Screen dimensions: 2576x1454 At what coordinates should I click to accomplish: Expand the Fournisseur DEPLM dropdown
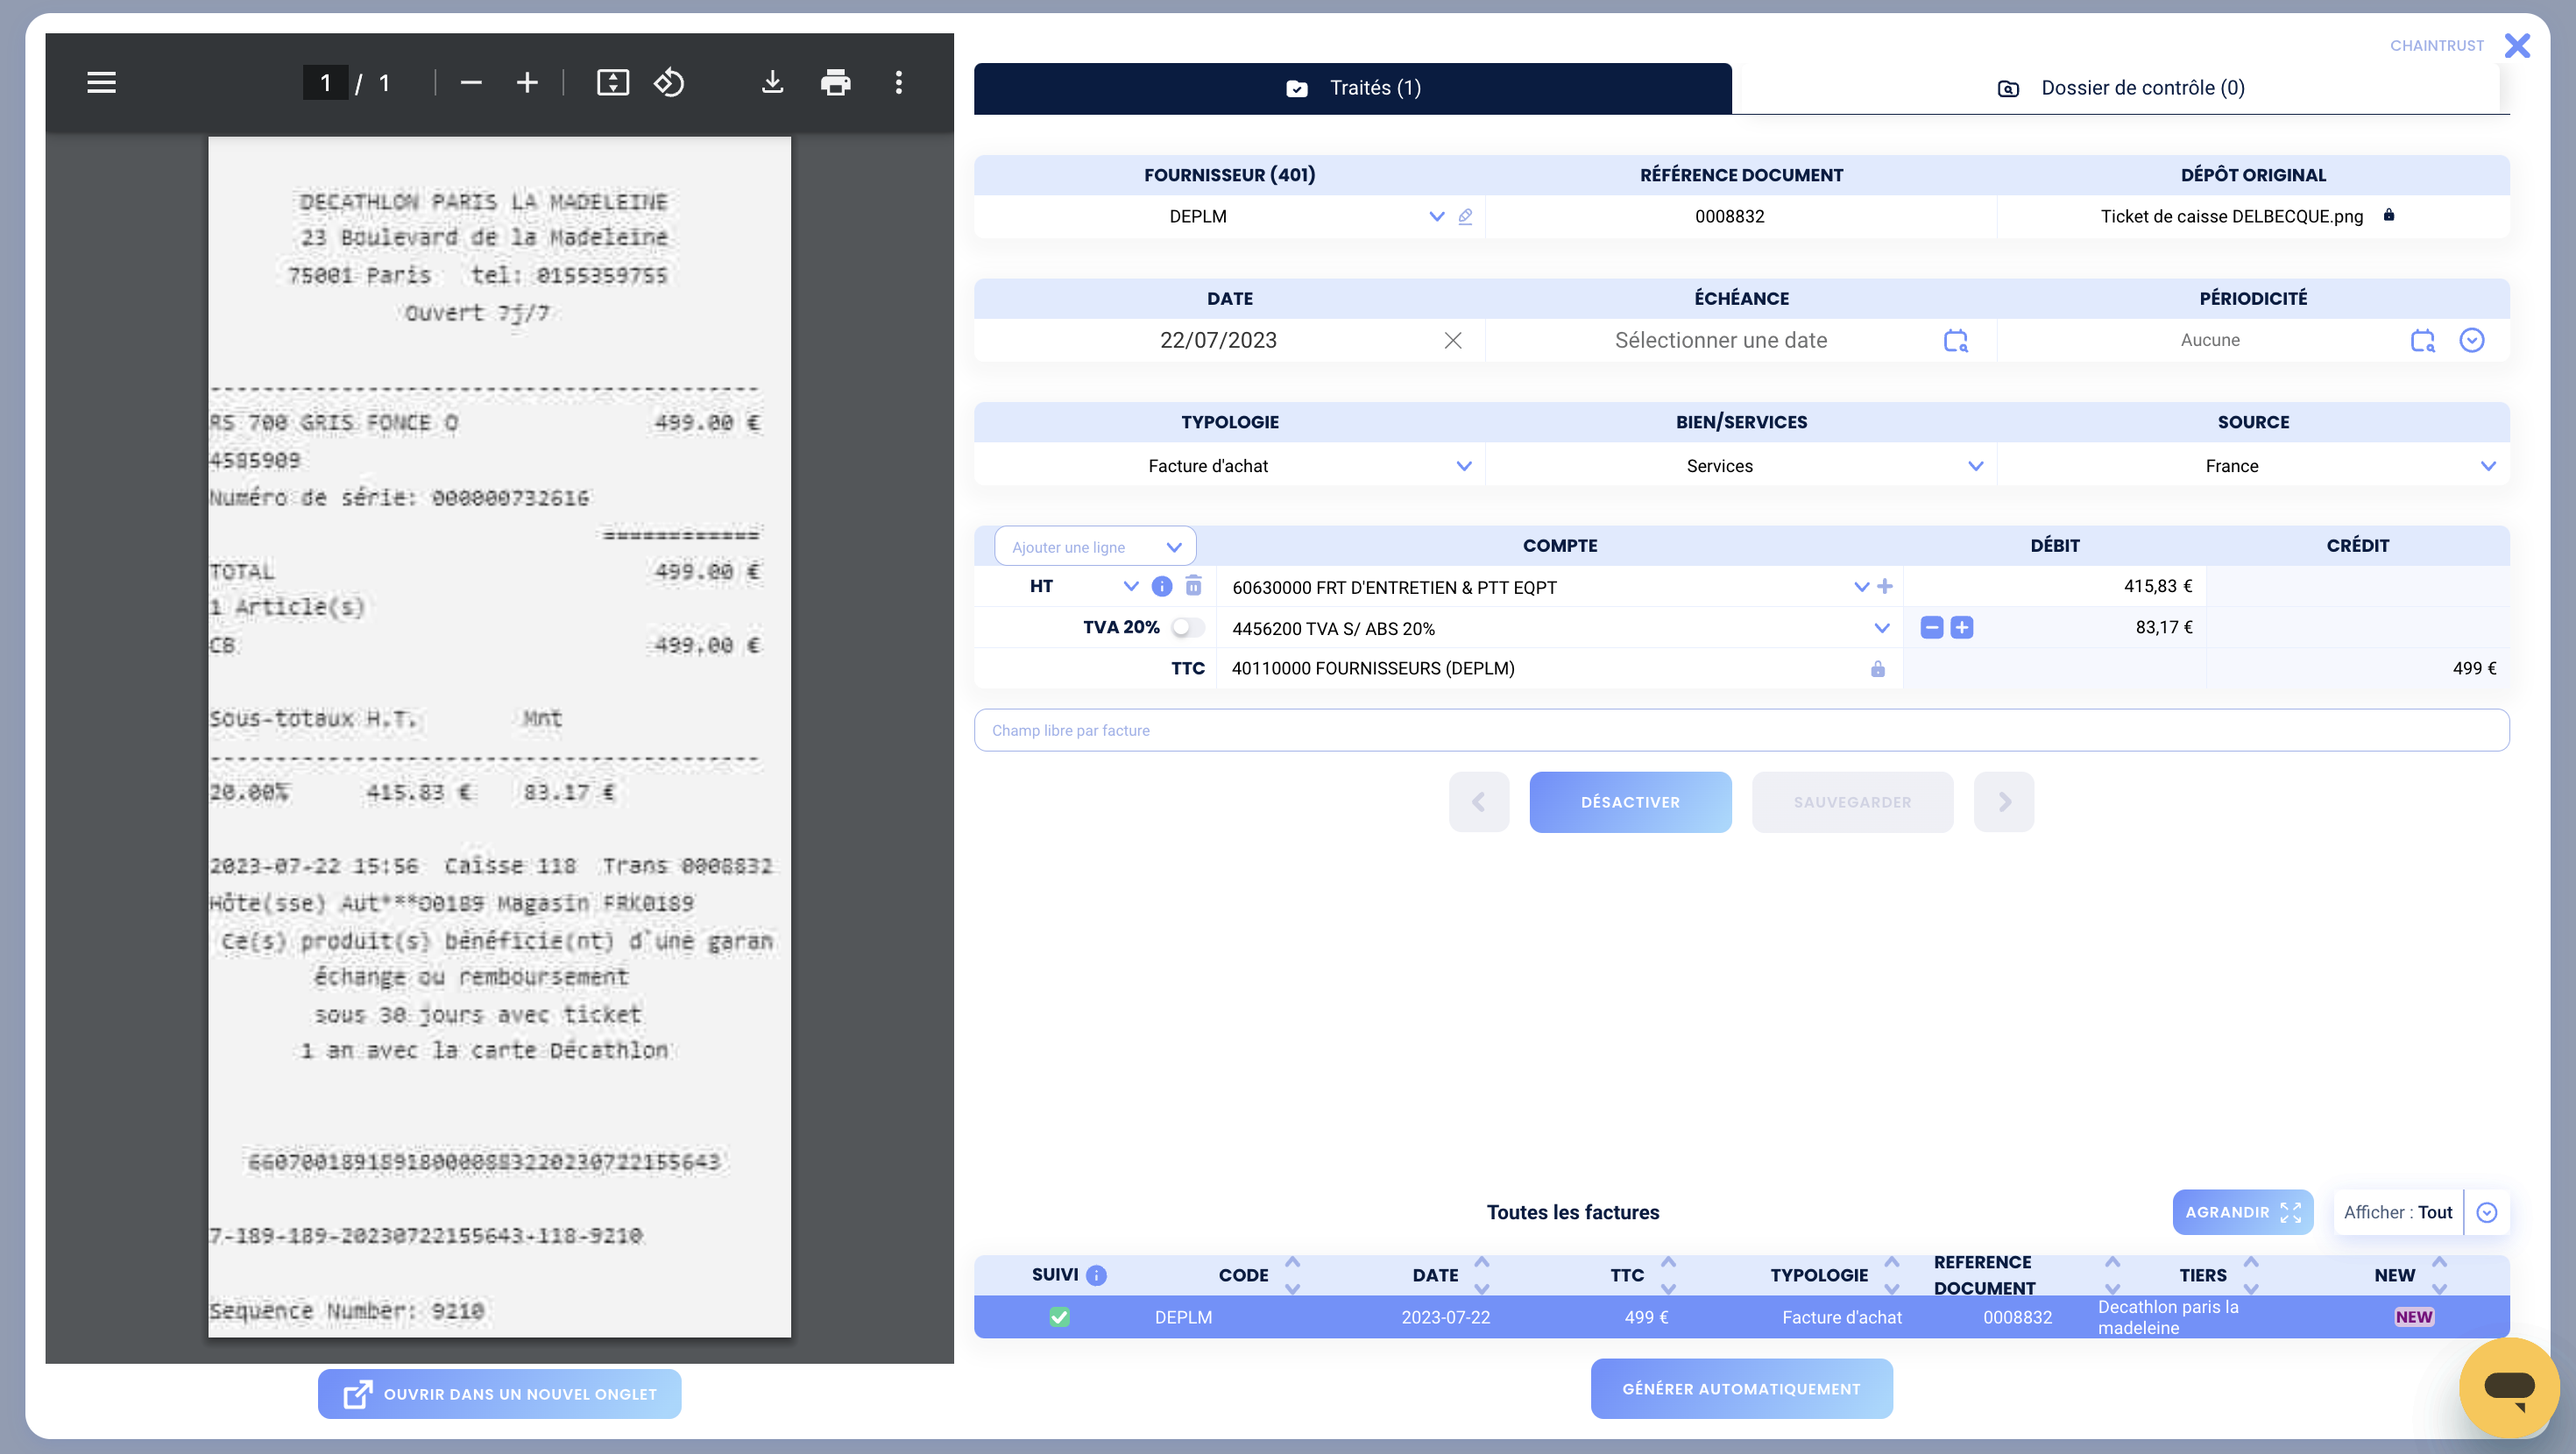pos(1436,216)
